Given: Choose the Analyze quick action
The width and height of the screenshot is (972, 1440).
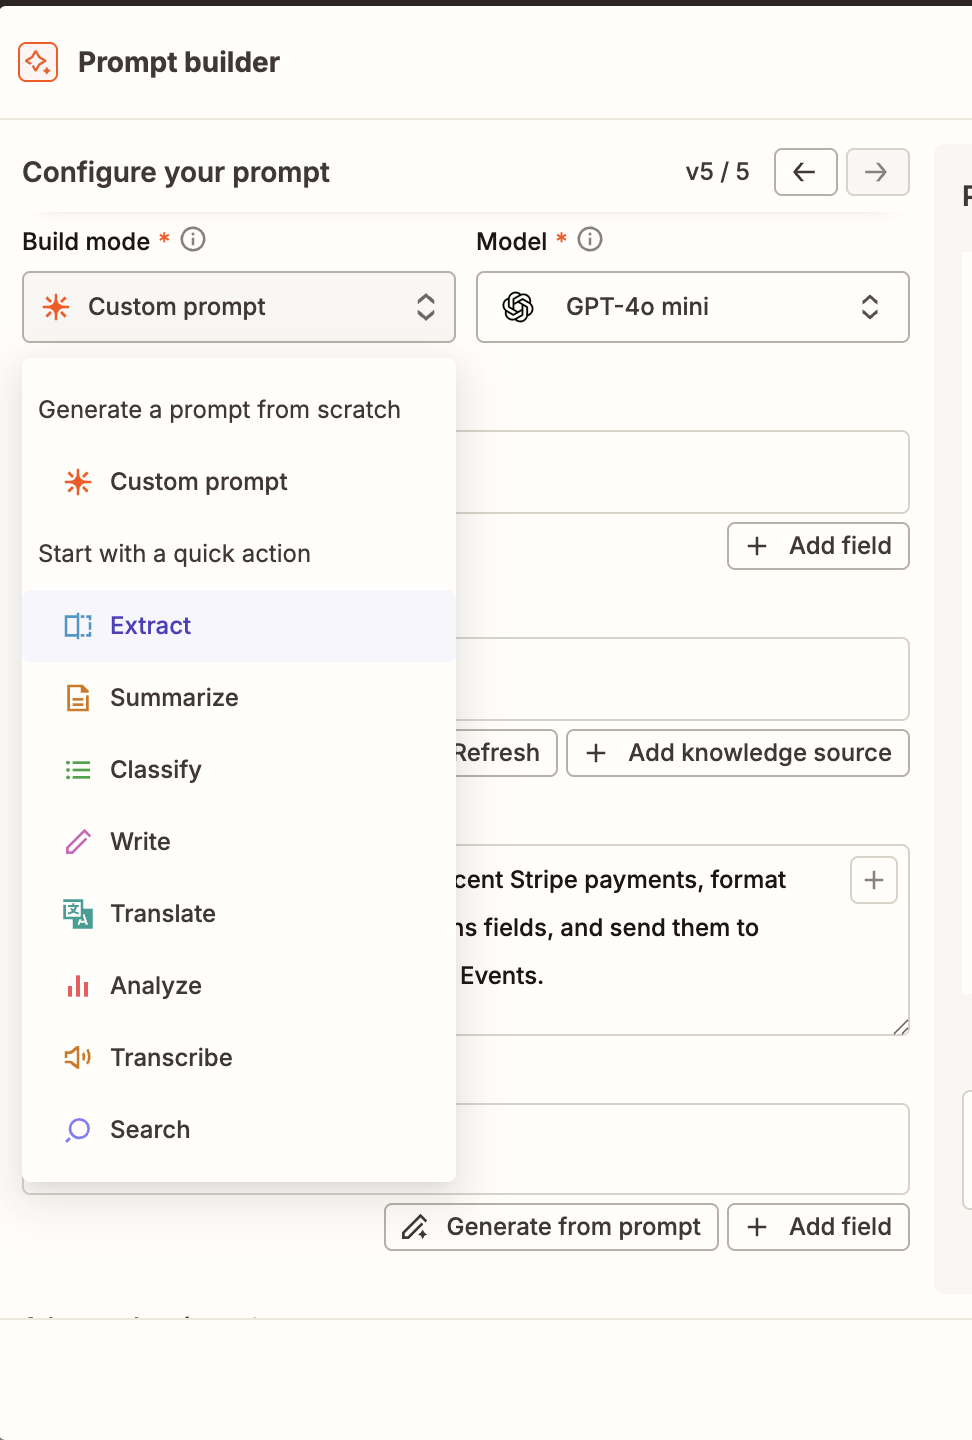Looking at the screenshot, I should coord(239,986).
